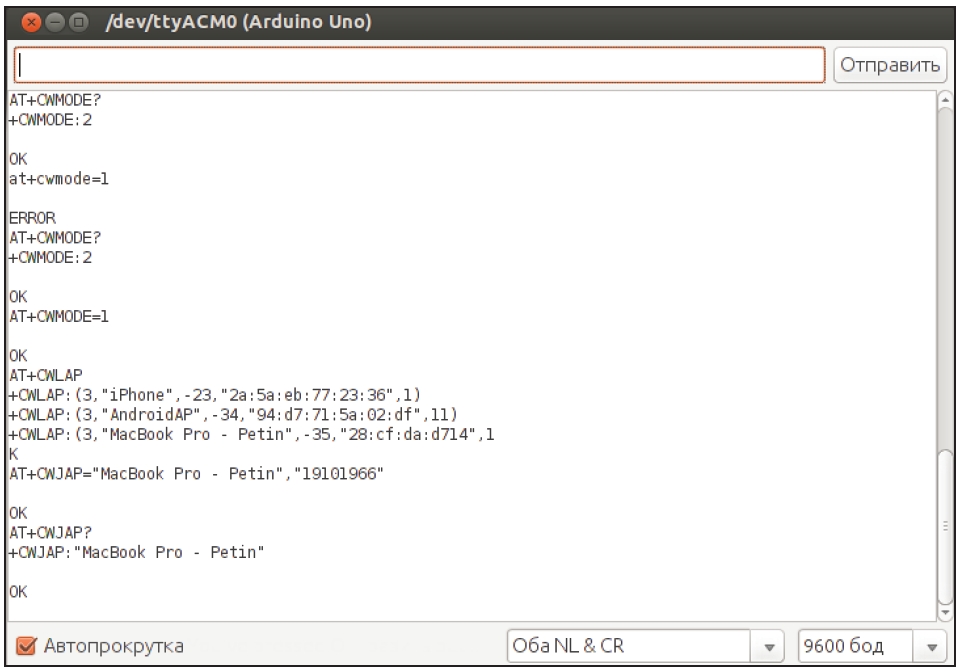This screenshot has height=671, width=964.
Task: Click the AT+CWLAP command line
Action: pyautogui.click(x=45, y=375)
